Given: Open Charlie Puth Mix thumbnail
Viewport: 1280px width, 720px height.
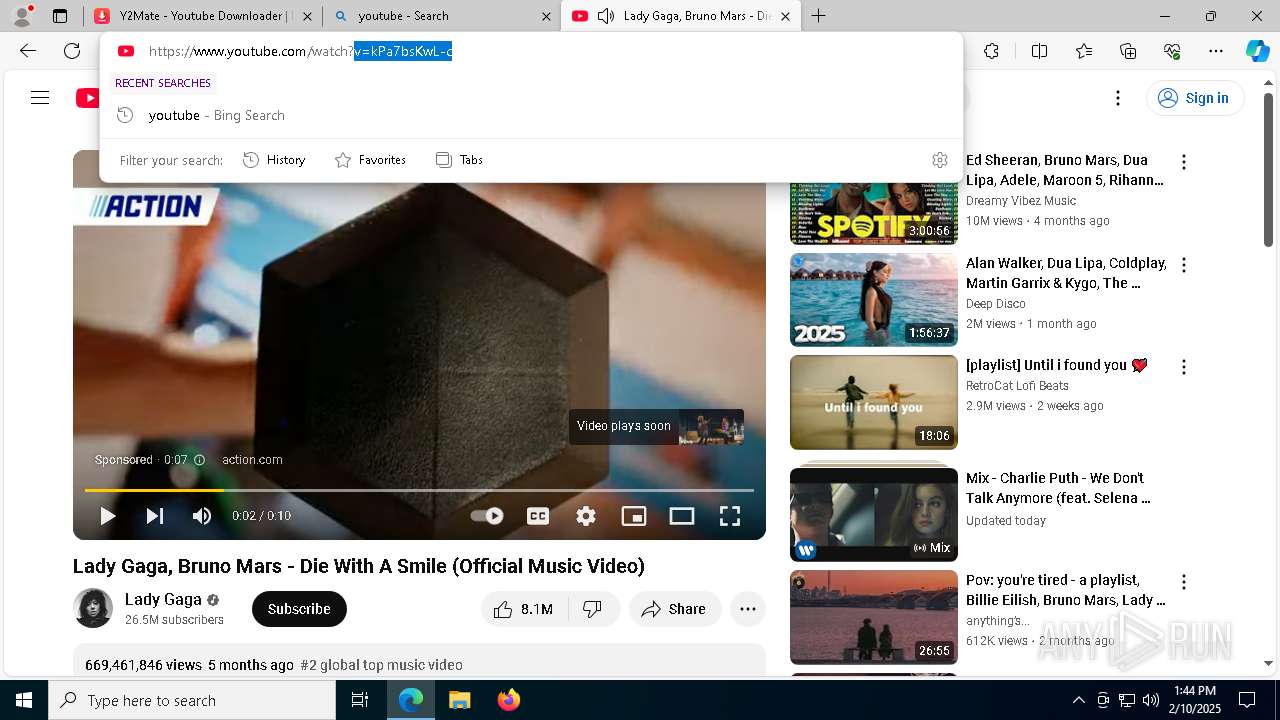Looking at the screenshot, I should 874,514.
